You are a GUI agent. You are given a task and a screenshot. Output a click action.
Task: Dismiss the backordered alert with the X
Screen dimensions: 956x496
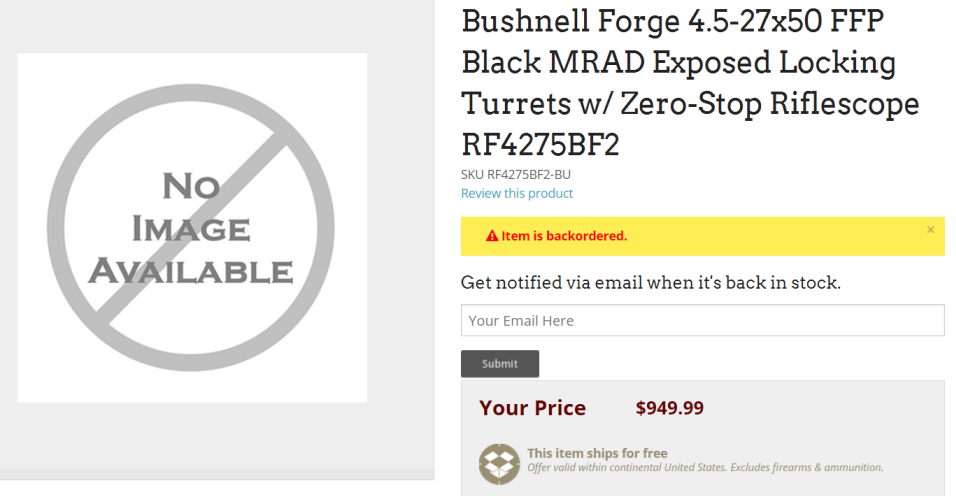[x=930, y=230]
